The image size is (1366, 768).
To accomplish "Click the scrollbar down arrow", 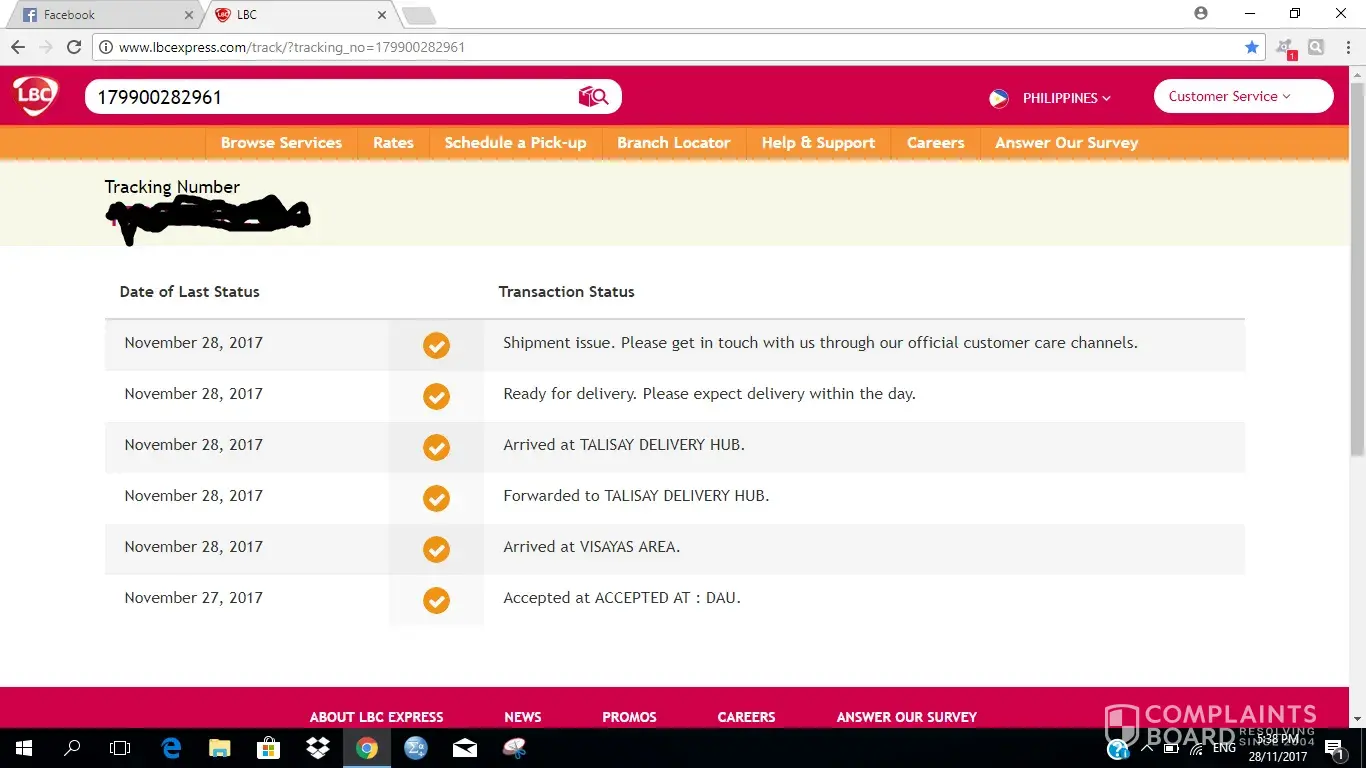I will (x=1357, y=720).
